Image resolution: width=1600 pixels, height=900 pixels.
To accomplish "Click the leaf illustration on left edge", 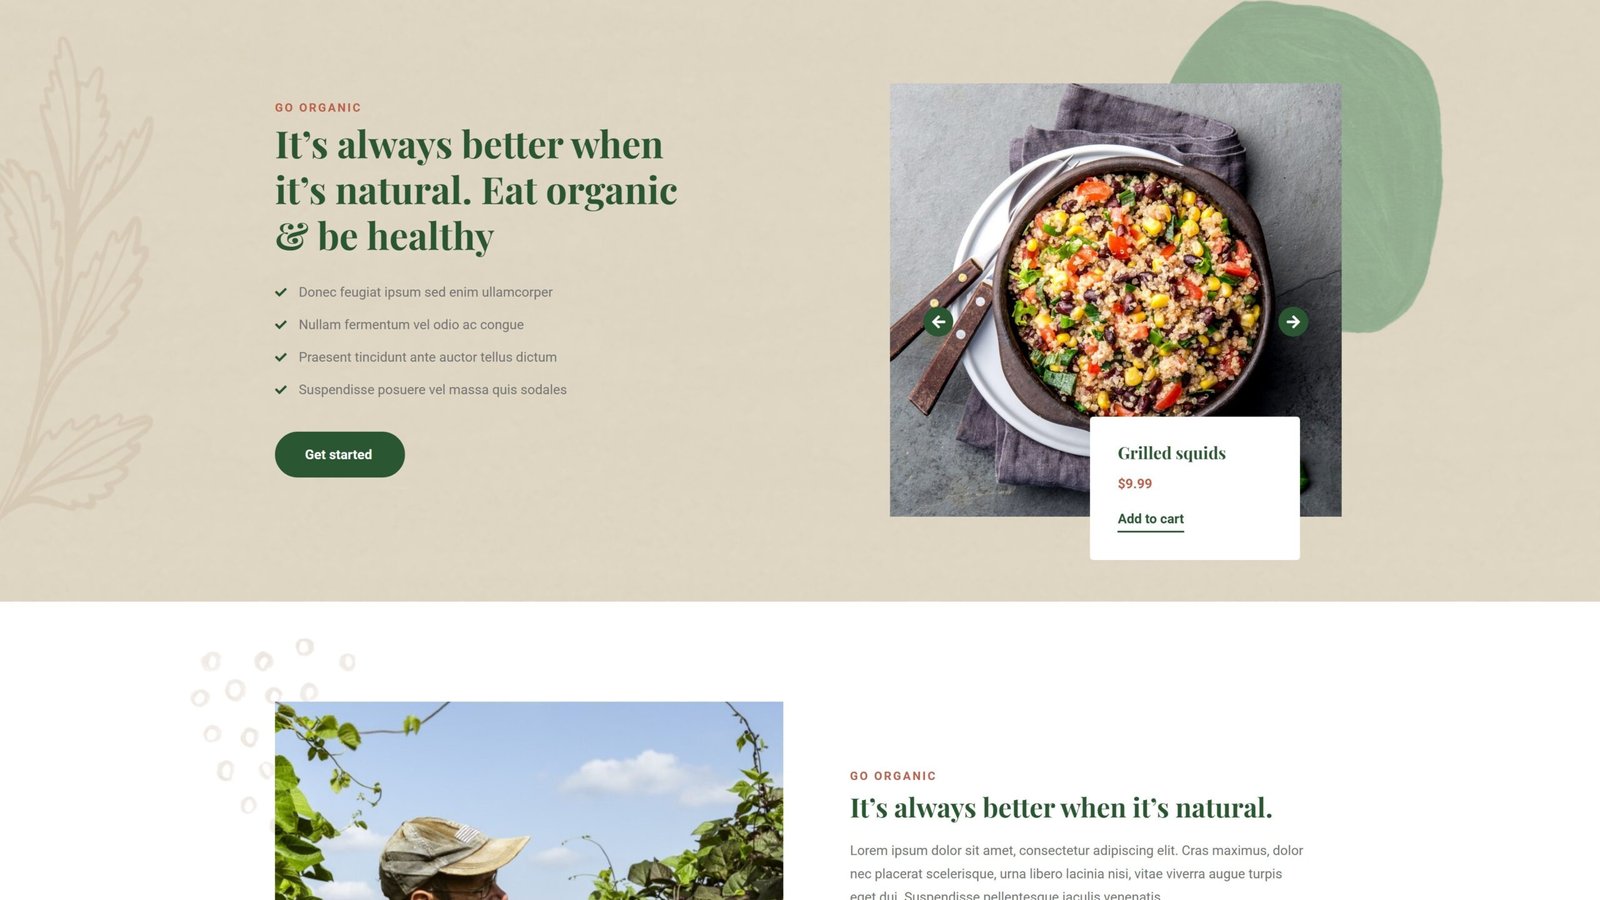I will click(x=75, y=280).
